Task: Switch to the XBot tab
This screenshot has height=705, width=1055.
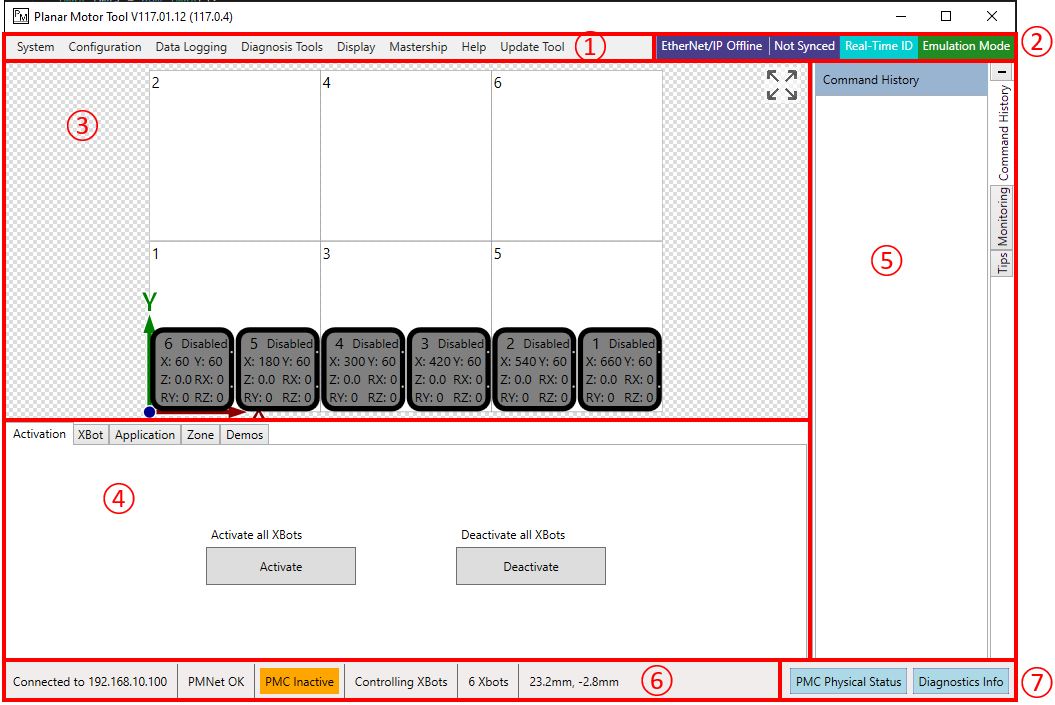Action: [x=91, y=434]
